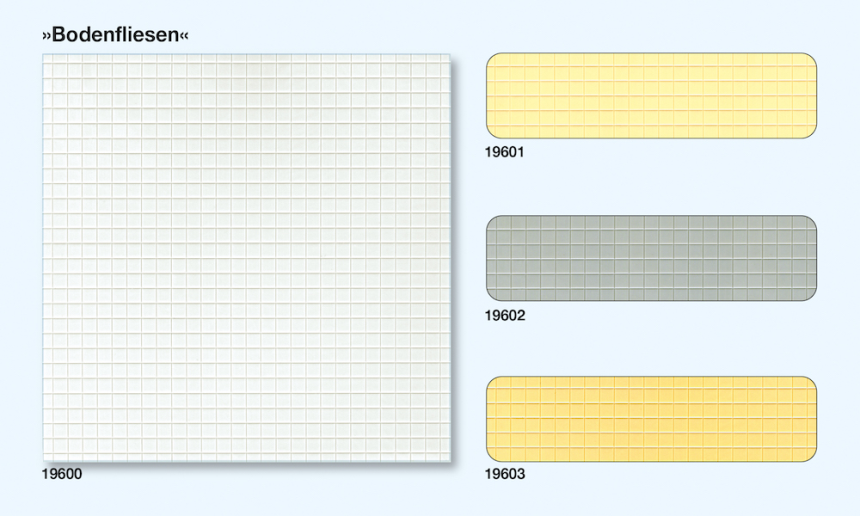This screenshot has height=516, width=860.
Task: Click the large white tile sample 19600
Action: coord(247,258)
